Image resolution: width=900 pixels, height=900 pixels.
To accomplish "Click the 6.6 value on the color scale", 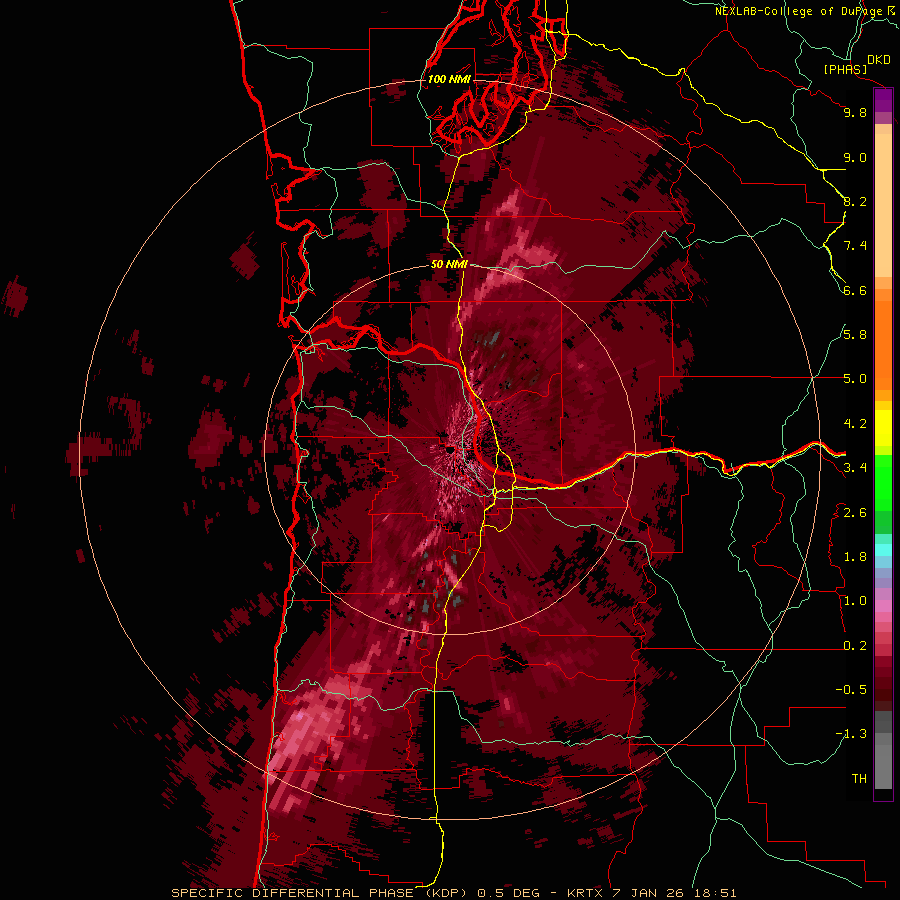I will pyautogui.click(x=855, y=290).
